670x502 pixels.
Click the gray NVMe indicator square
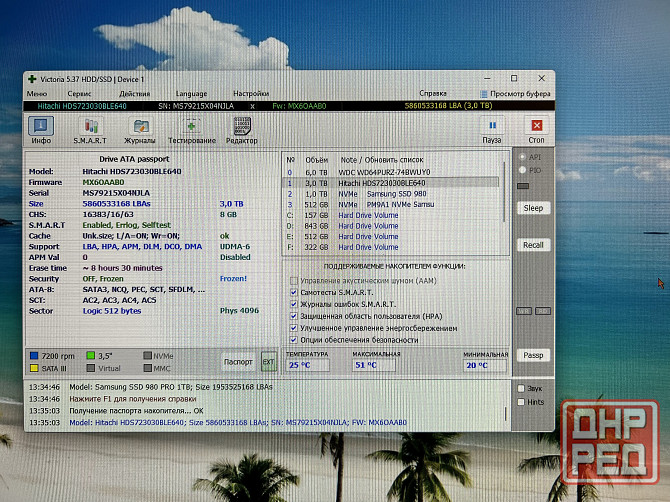coord(147,355)
